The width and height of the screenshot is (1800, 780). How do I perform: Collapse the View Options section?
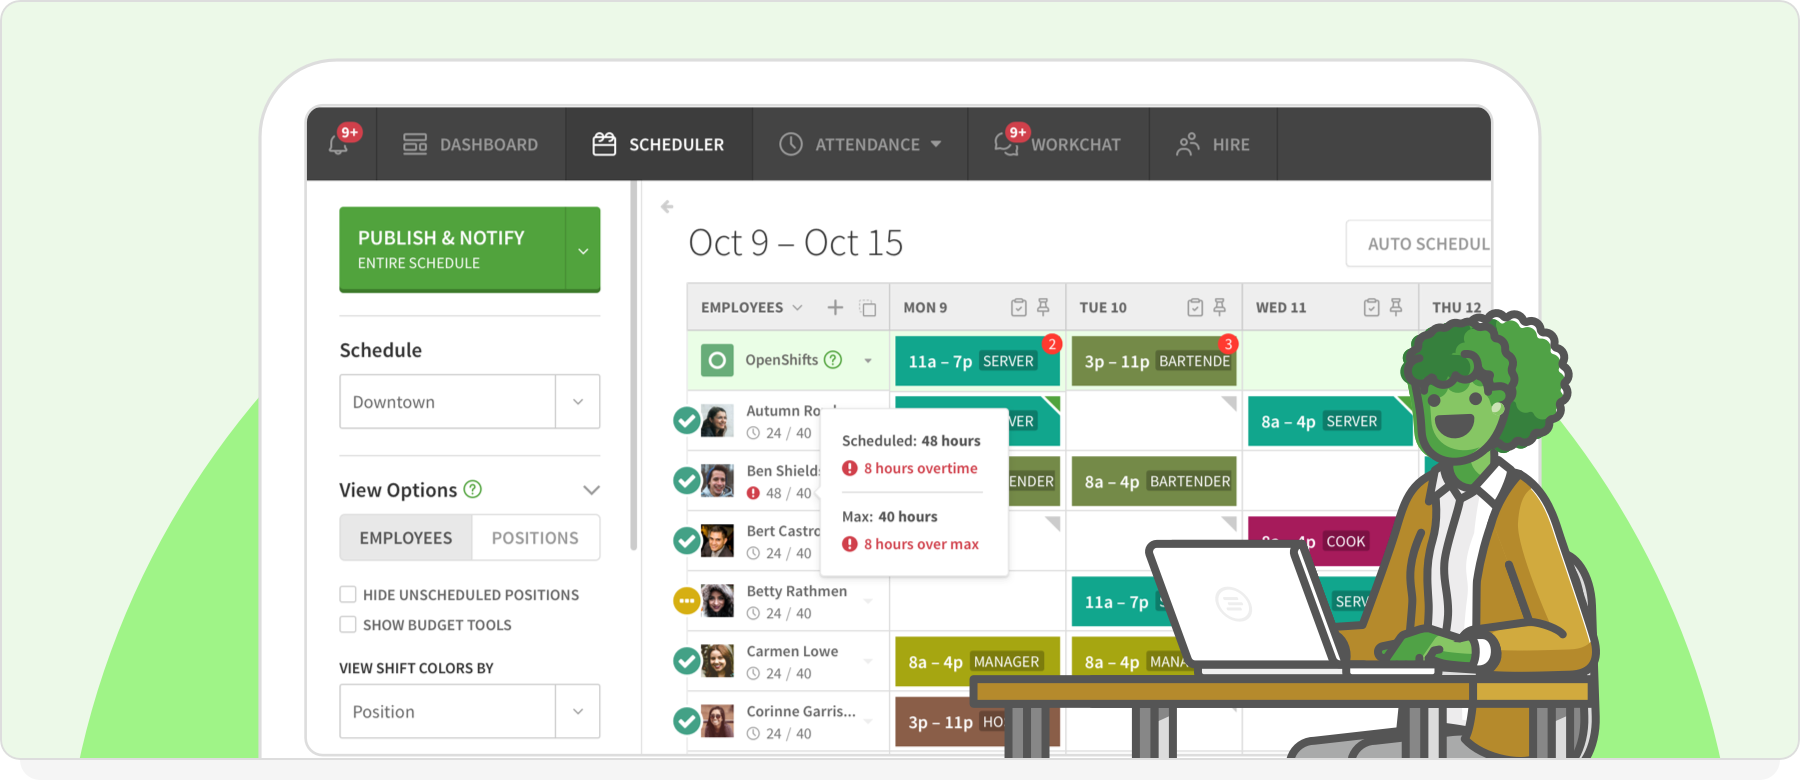(591, 490)
